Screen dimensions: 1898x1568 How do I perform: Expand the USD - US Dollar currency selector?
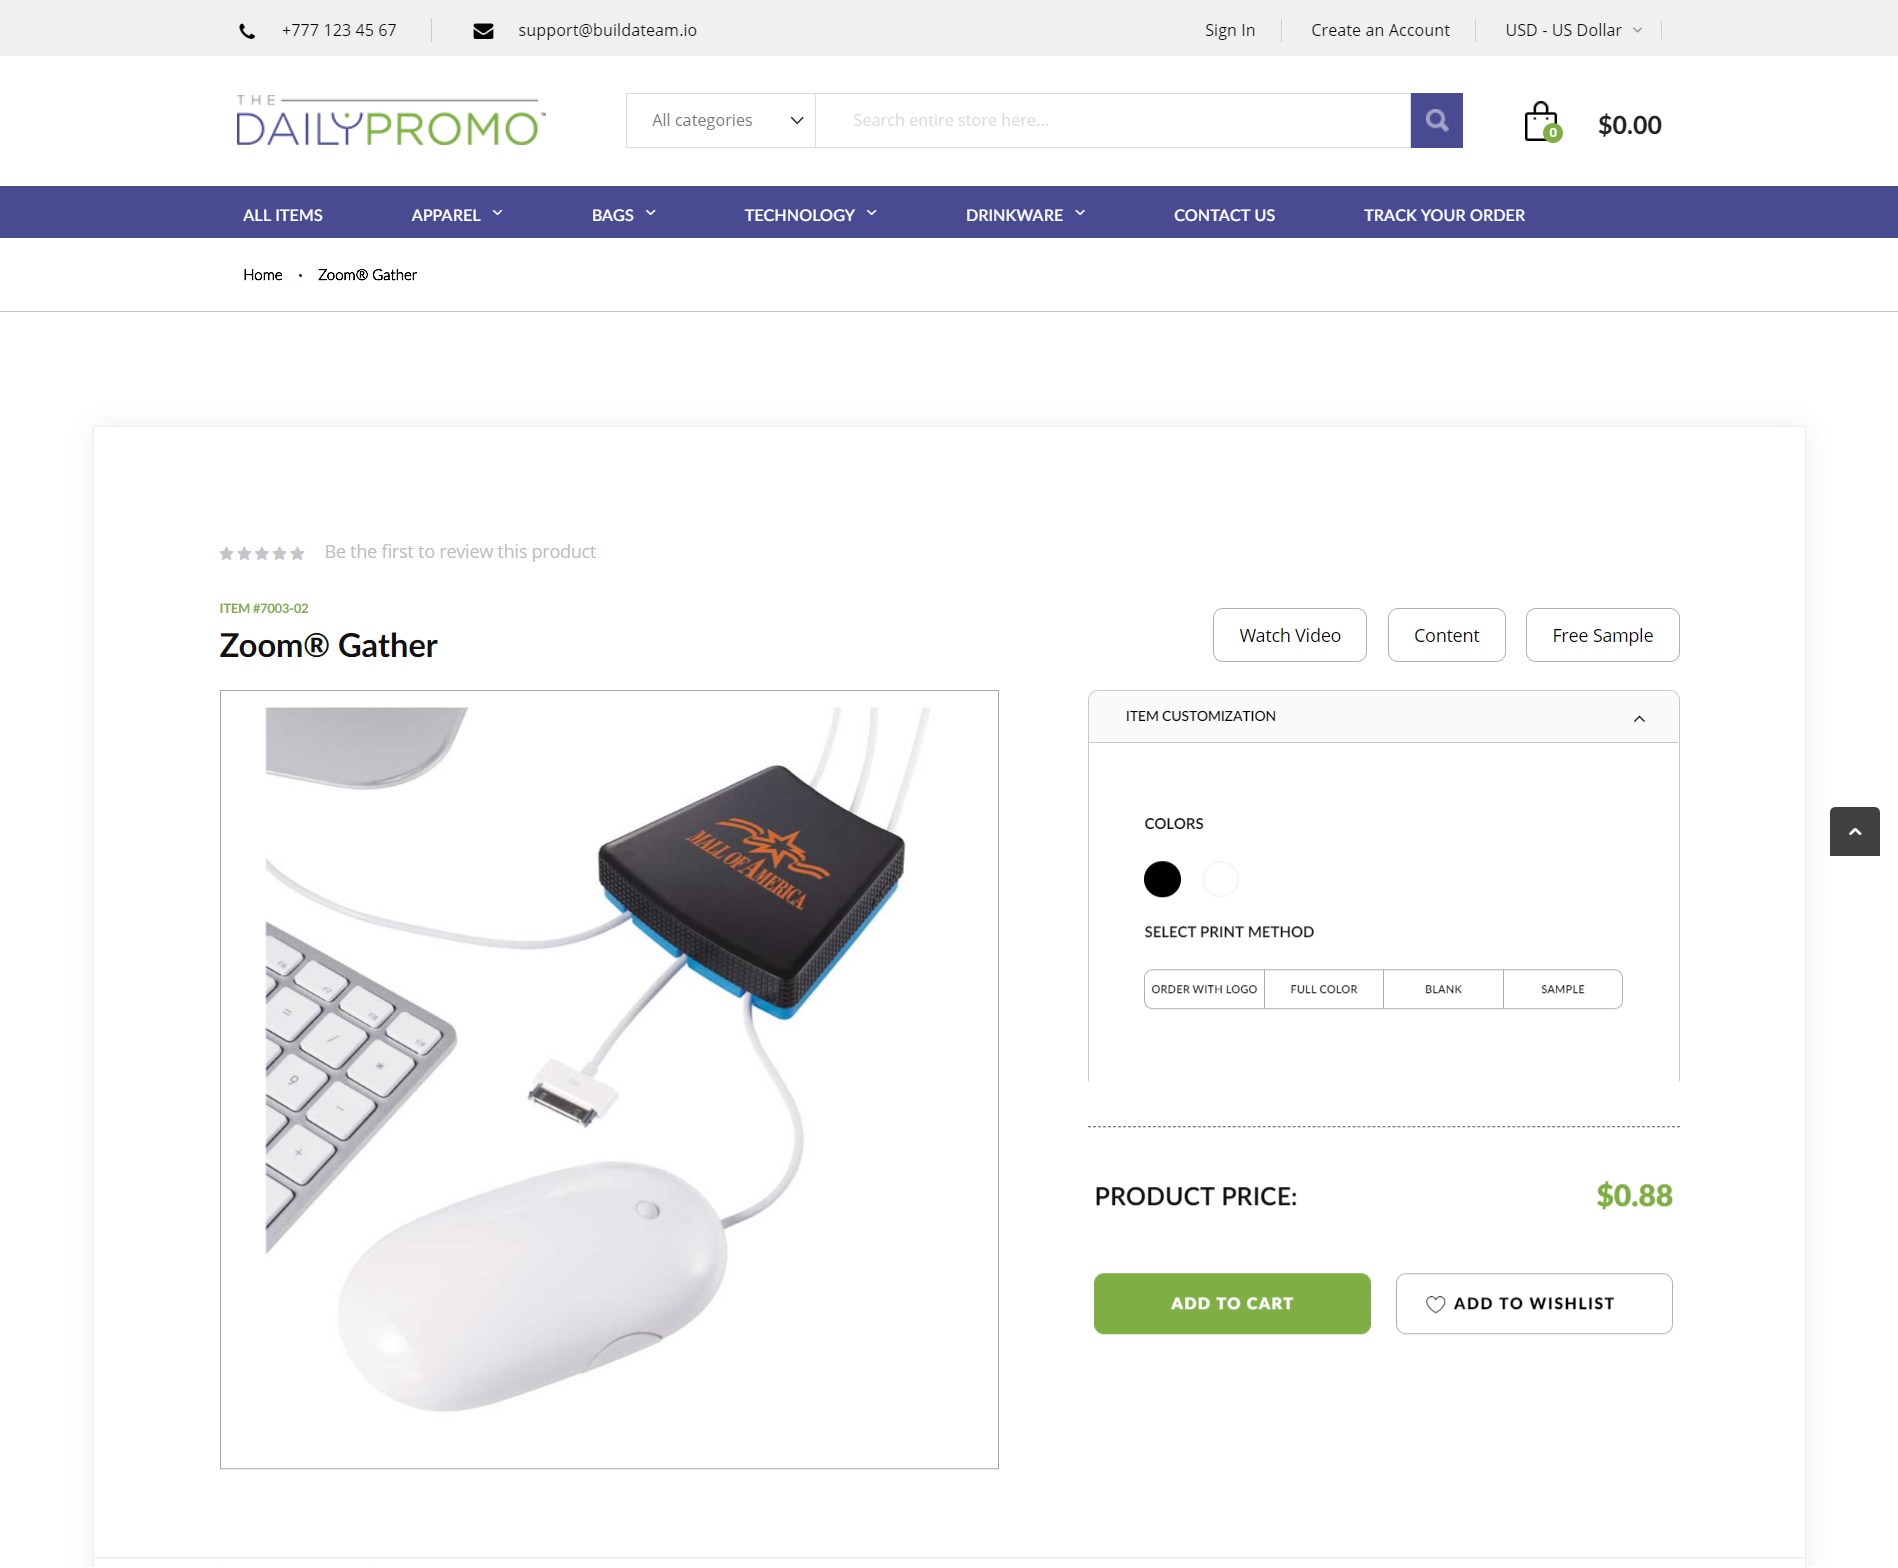1574,30
